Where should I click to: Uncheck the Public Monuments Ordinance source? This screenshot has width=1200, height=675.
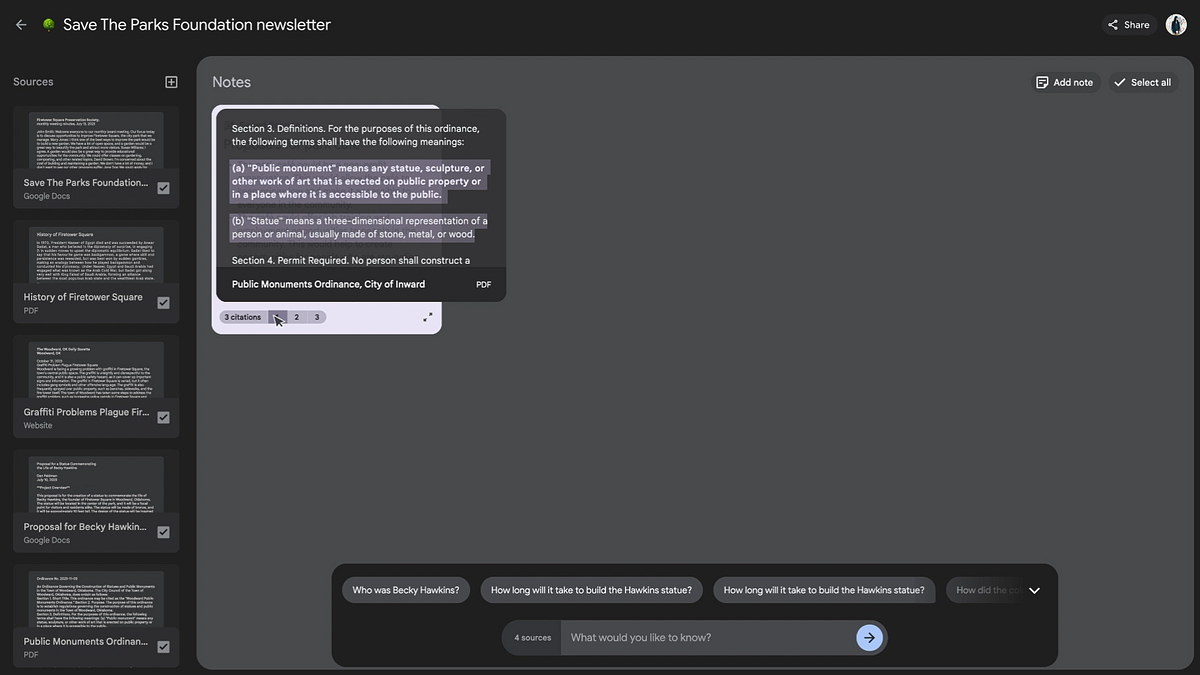pyautogui.click(x=163, y=647)
